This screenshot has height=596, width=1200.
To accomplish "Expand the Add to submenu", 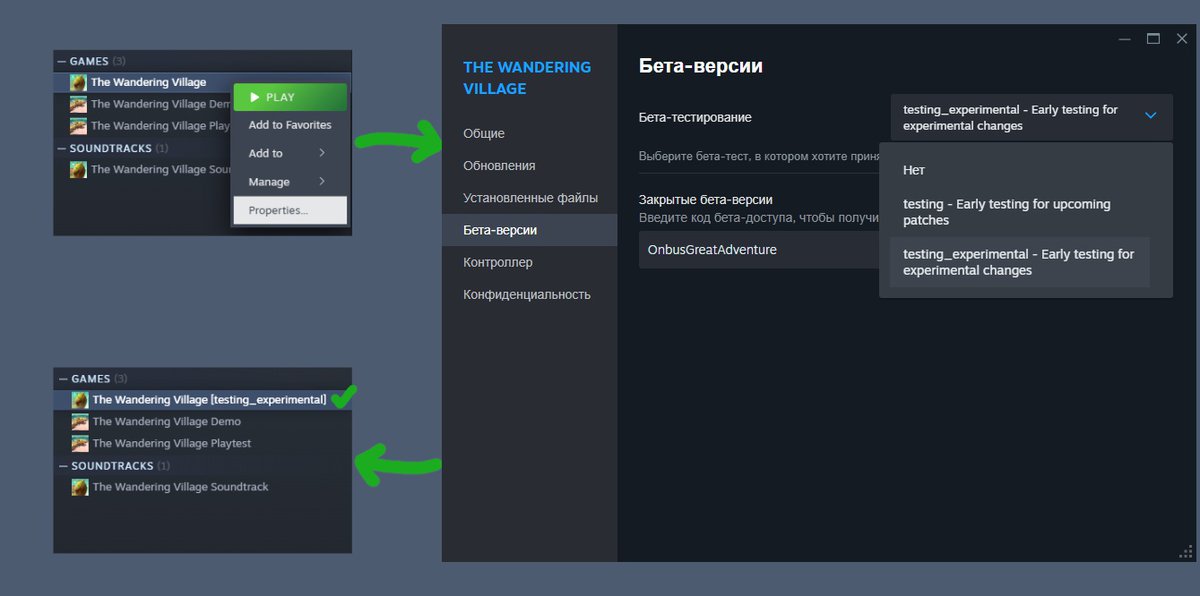I will 322,153.
